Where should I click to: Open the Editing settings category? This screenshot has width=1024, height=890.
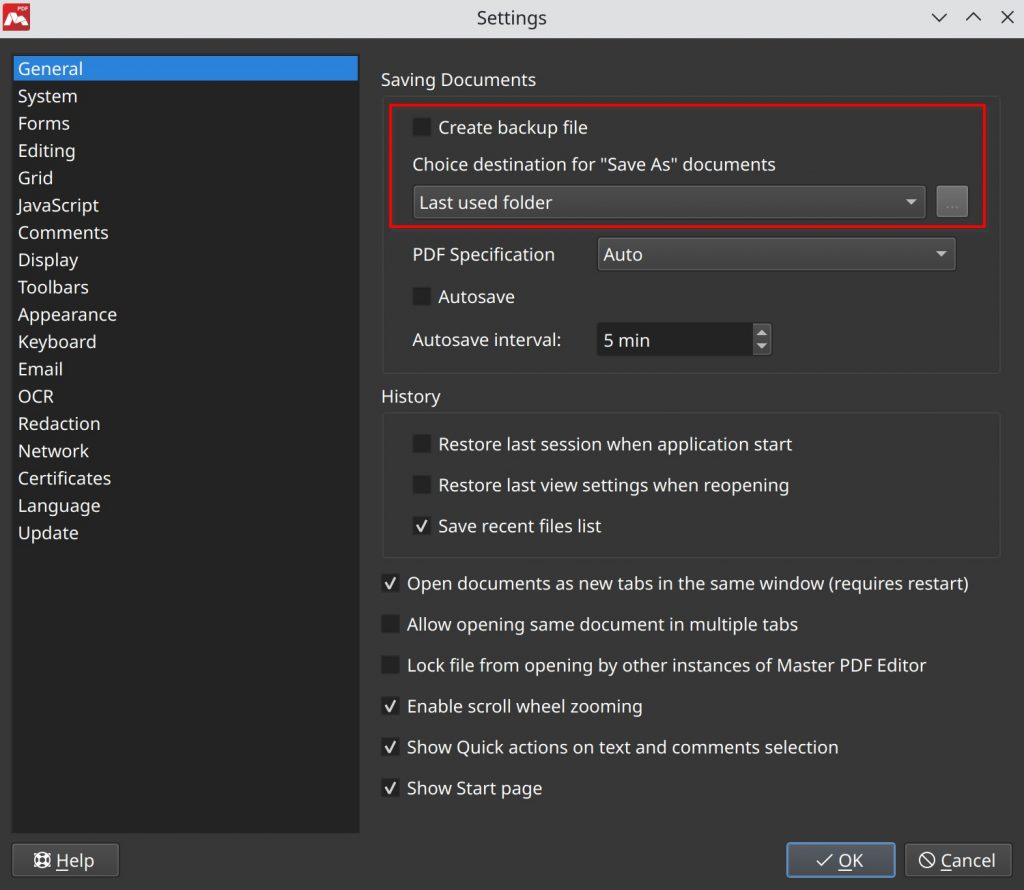185,151
